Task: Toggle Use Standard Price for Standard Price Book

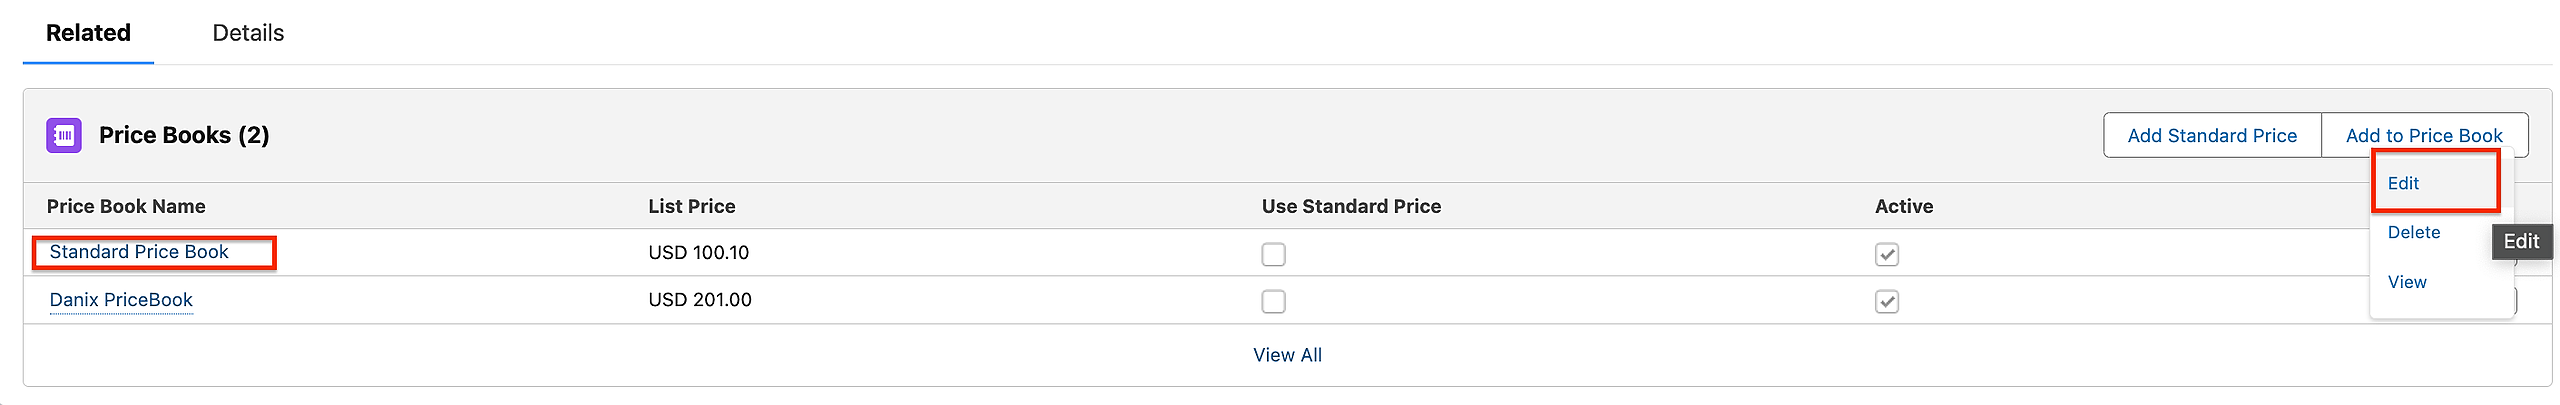Action: (x=1273, y=254)
